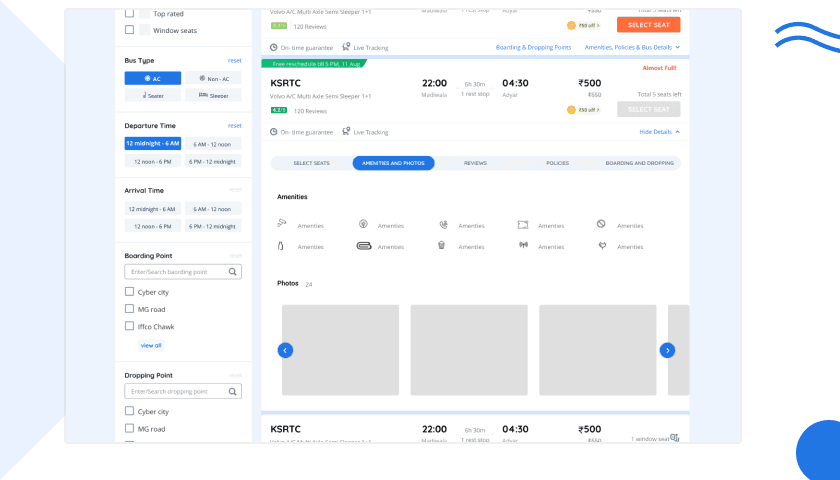
Task: Click orange Select Seat button
Action: point(649,25)
